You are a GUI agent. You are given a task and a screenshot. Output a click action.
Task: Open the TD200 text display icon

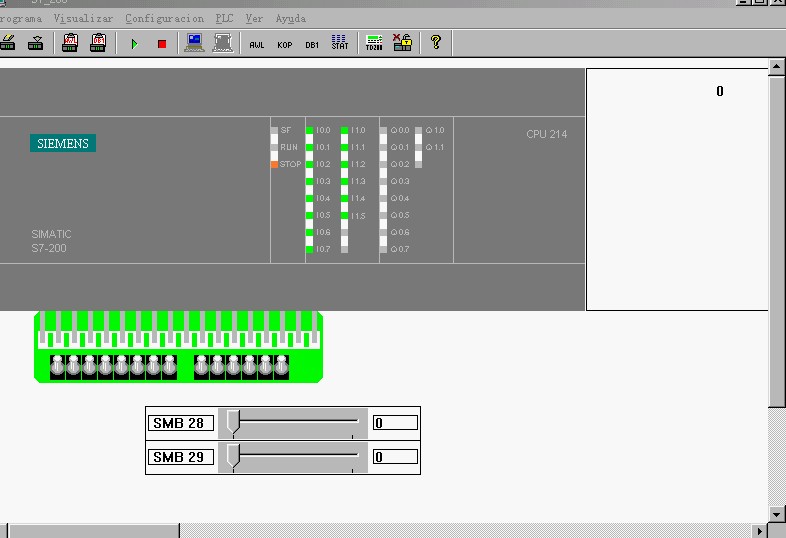(374, 43)
